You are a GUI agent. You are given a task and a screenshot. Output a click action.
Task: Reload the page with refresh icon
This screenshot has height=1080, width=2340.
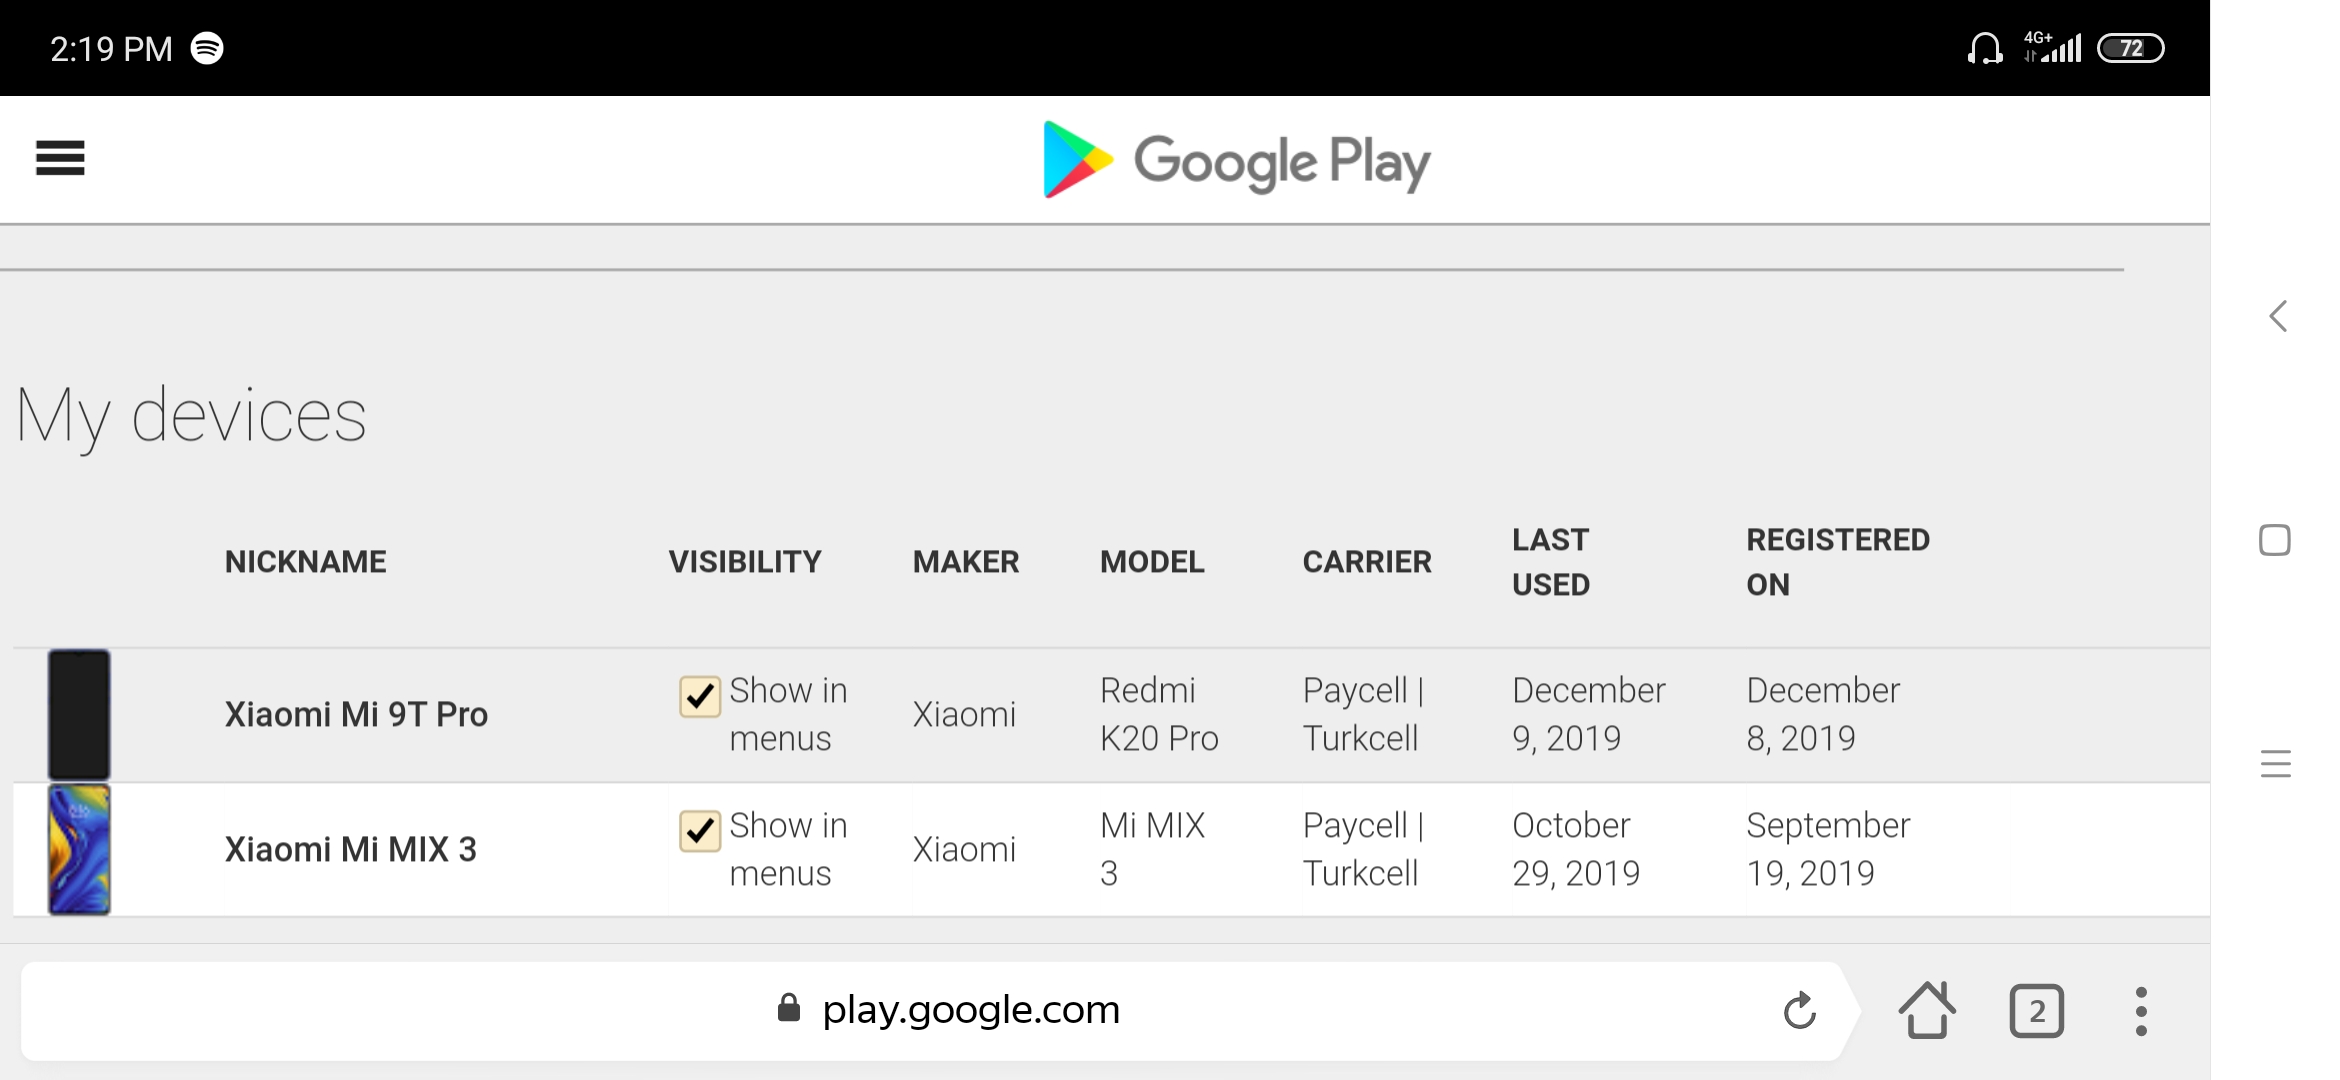[x=1800, y=1010]
